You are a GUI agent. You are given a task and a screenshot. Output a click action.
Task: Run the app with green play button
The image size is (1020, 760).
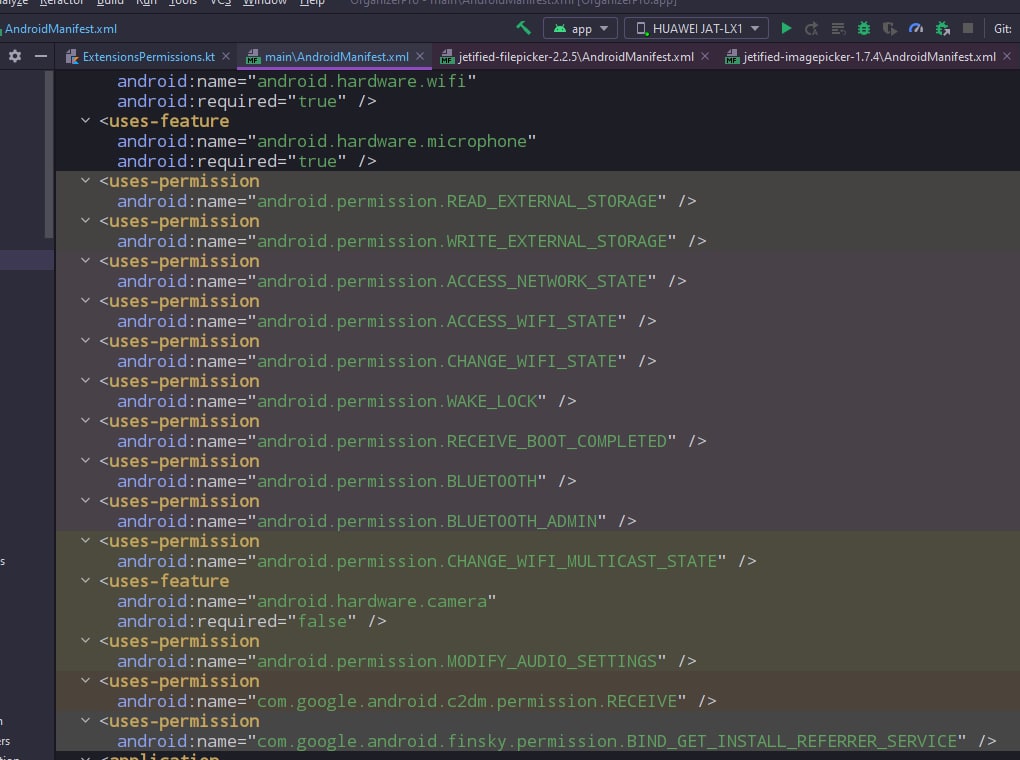(x=786, y=28)
